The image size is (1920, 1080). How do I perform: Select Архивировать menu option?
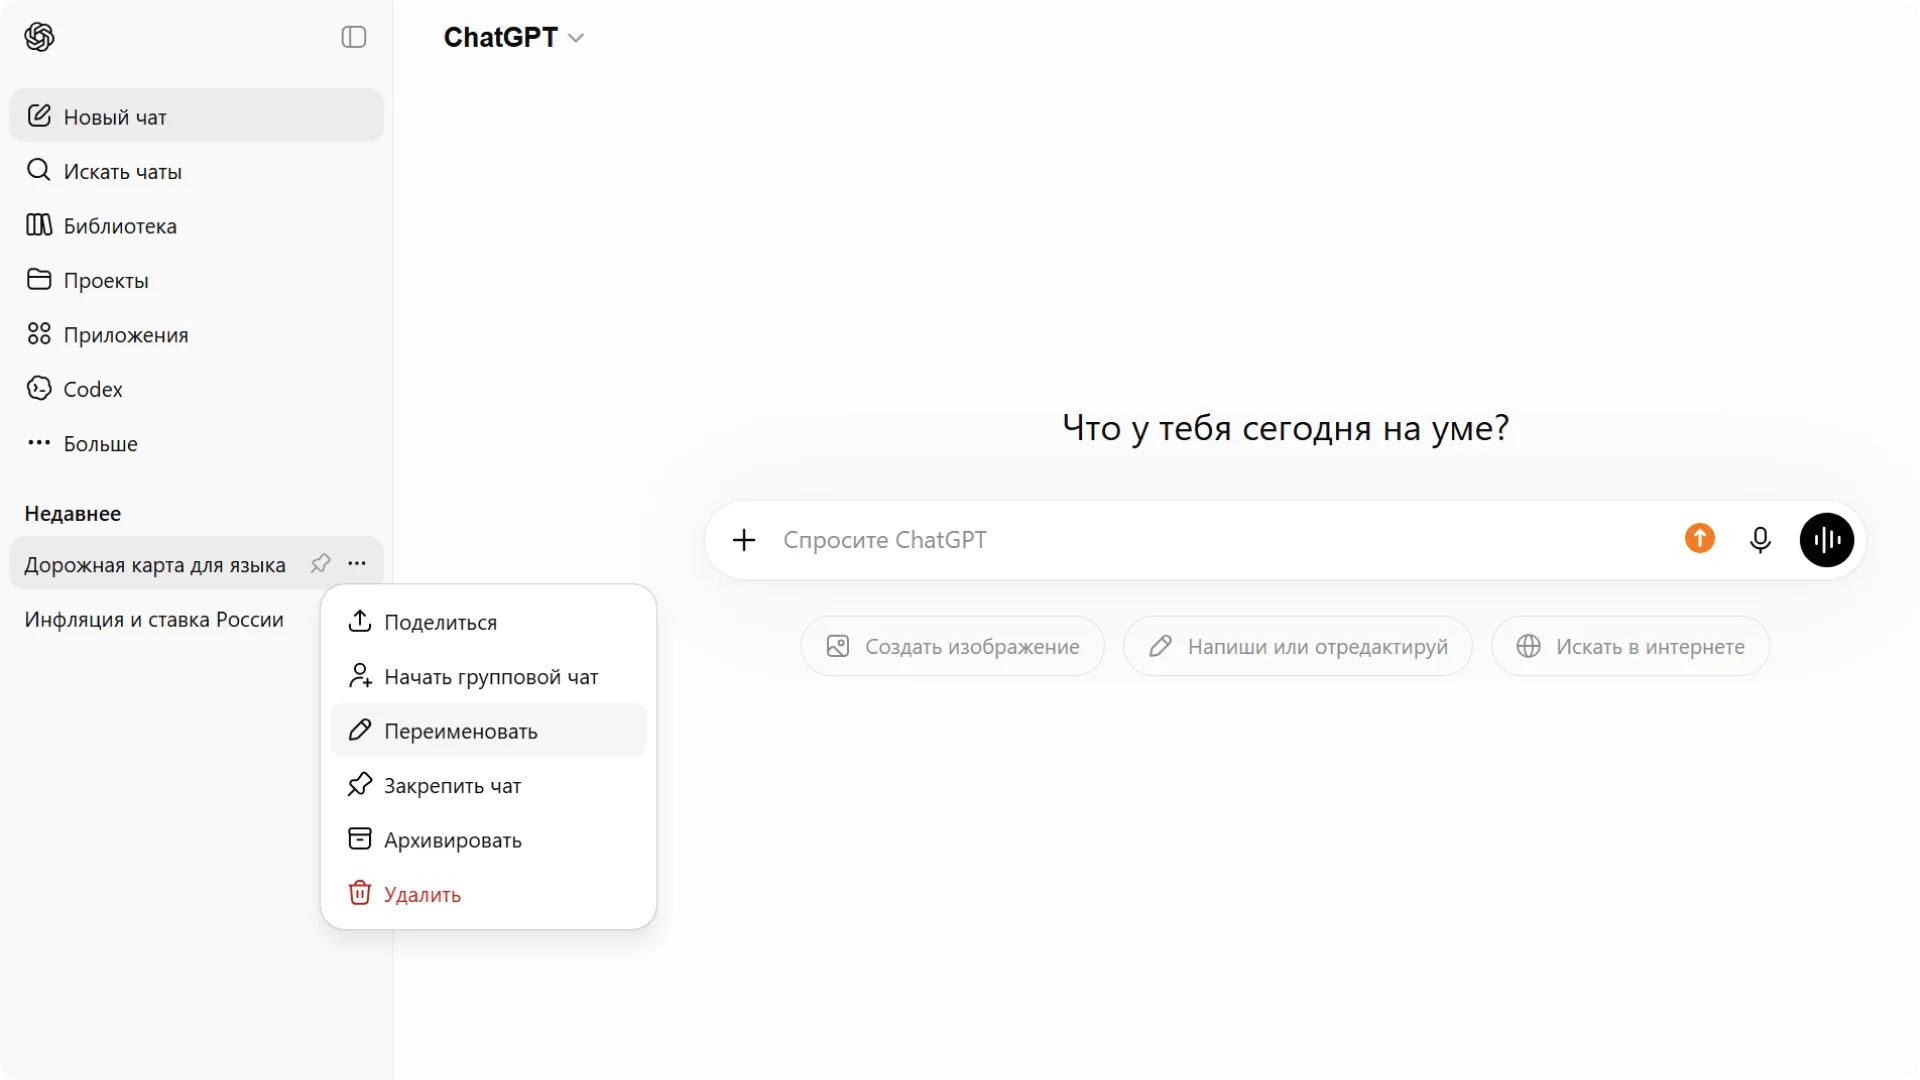[488, 840]
